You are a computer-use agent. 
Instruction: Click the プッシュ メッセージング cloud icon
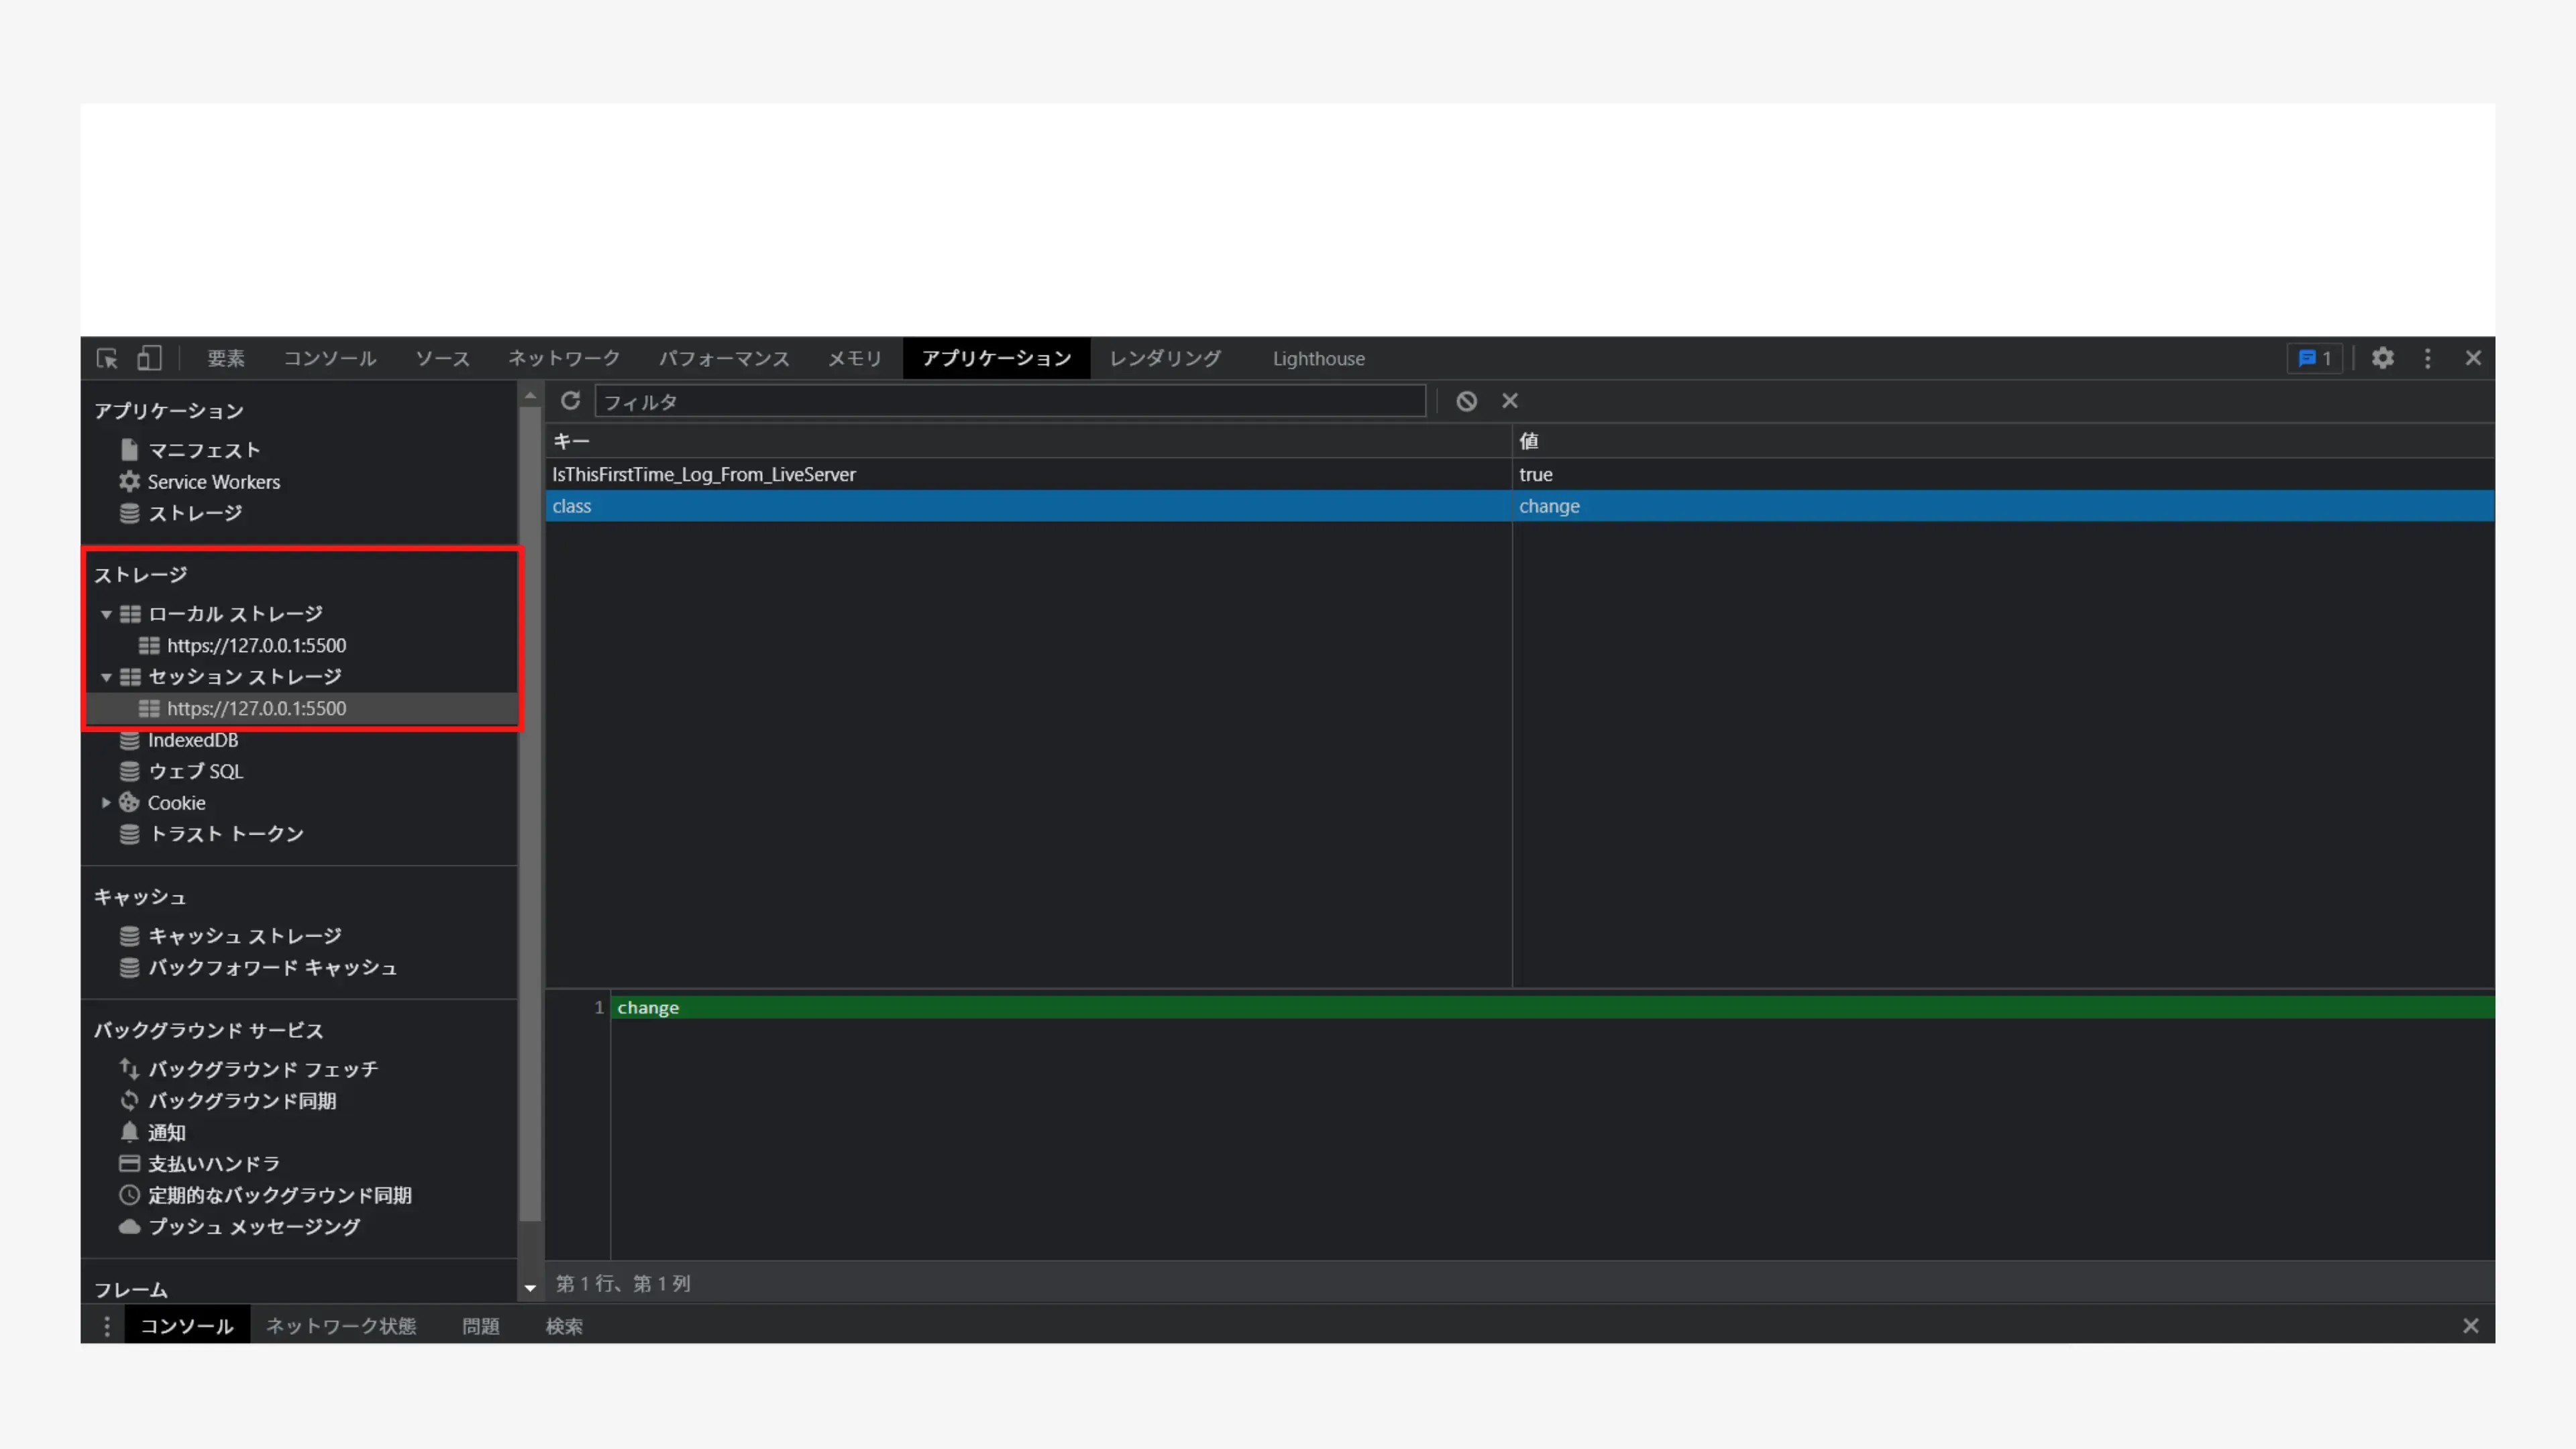click(x=129, y=1226)
